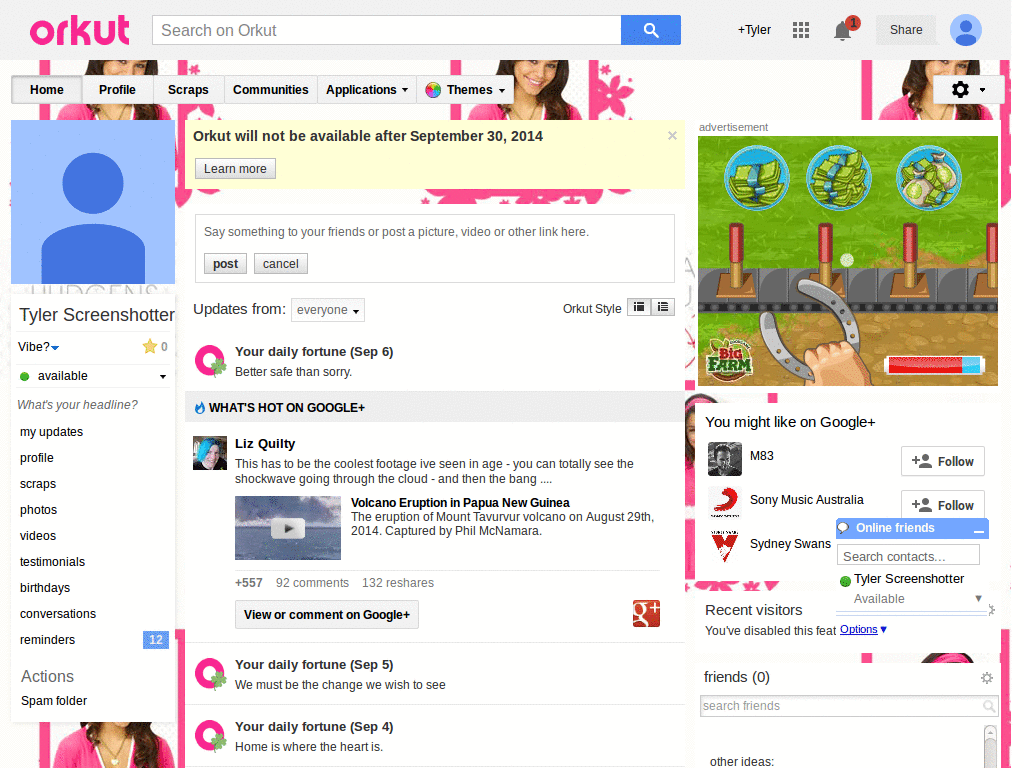The width and height of the screenshot is (1024, 768).
Task: Expand the Vibe dropdown arrow
Action: (x=56, y=347)
